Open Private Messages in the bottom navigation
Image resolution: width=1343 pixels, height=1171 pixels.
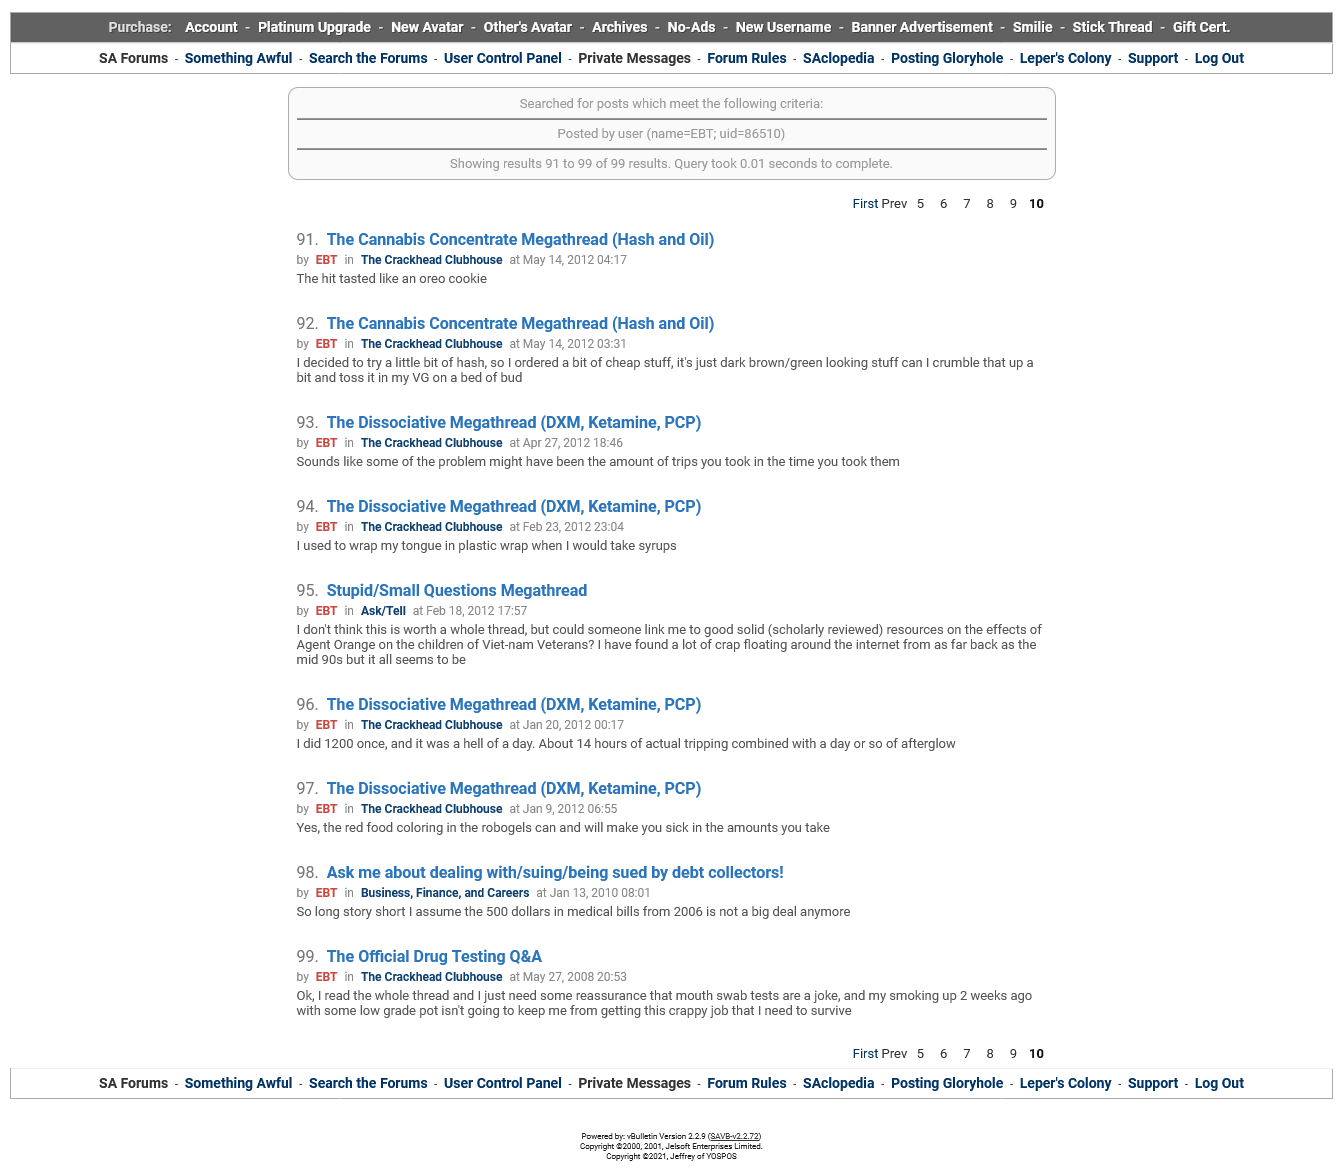[x=634, y=1083]
